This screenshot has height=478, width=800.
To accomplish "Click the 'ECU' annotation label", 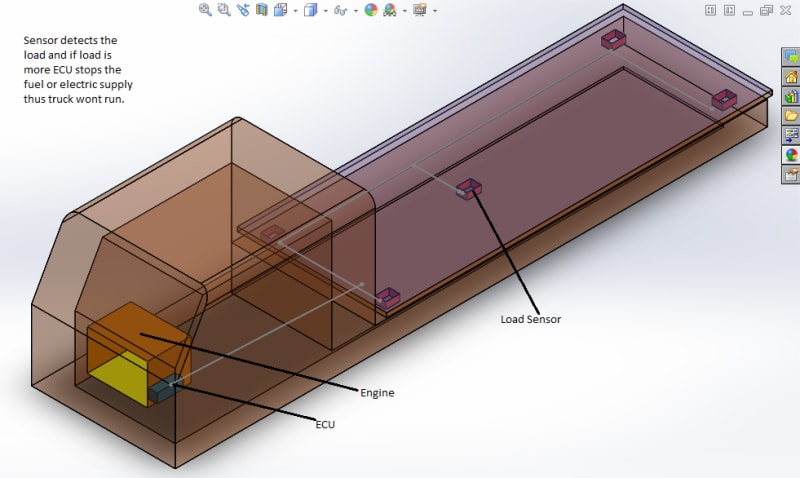I will point(325,424).
